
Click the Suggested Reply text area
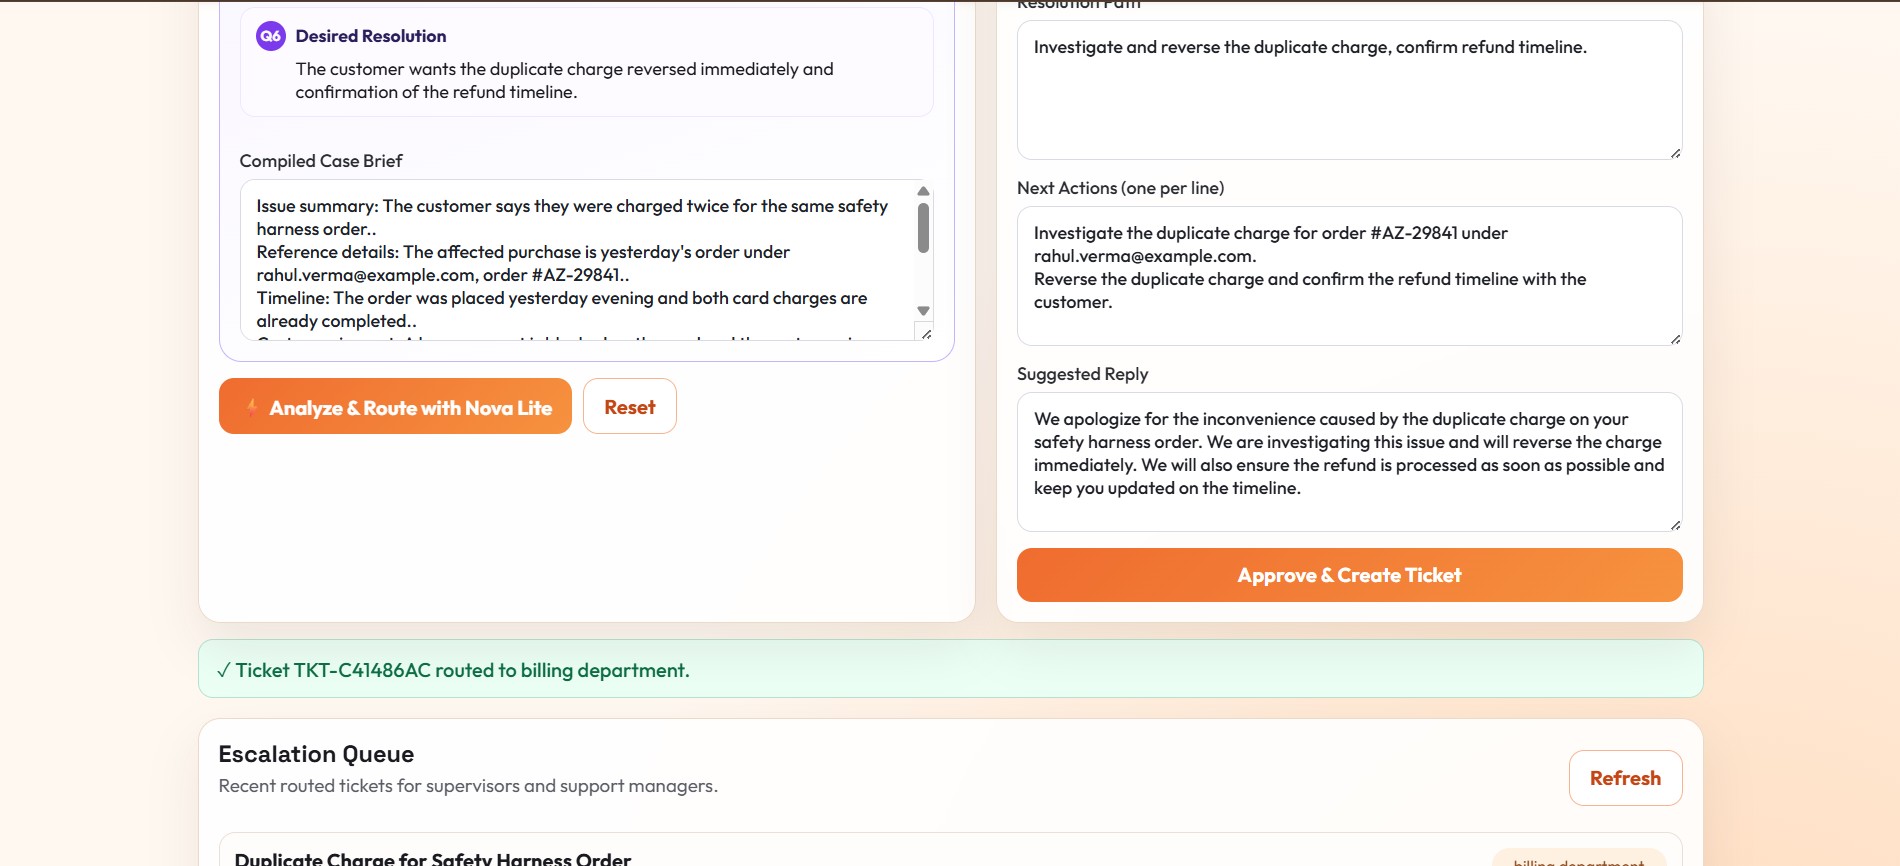(x=1349, y=462)
